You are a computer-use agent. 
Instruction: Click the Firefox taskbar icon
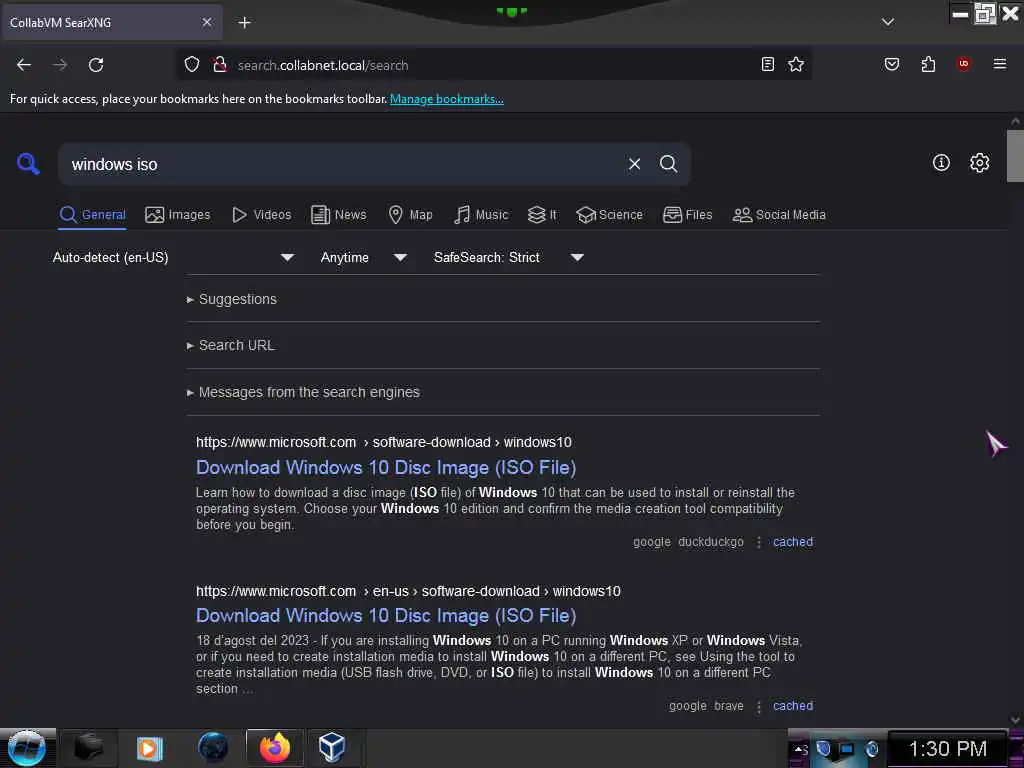pyautogui.click(x=275, y=747)
